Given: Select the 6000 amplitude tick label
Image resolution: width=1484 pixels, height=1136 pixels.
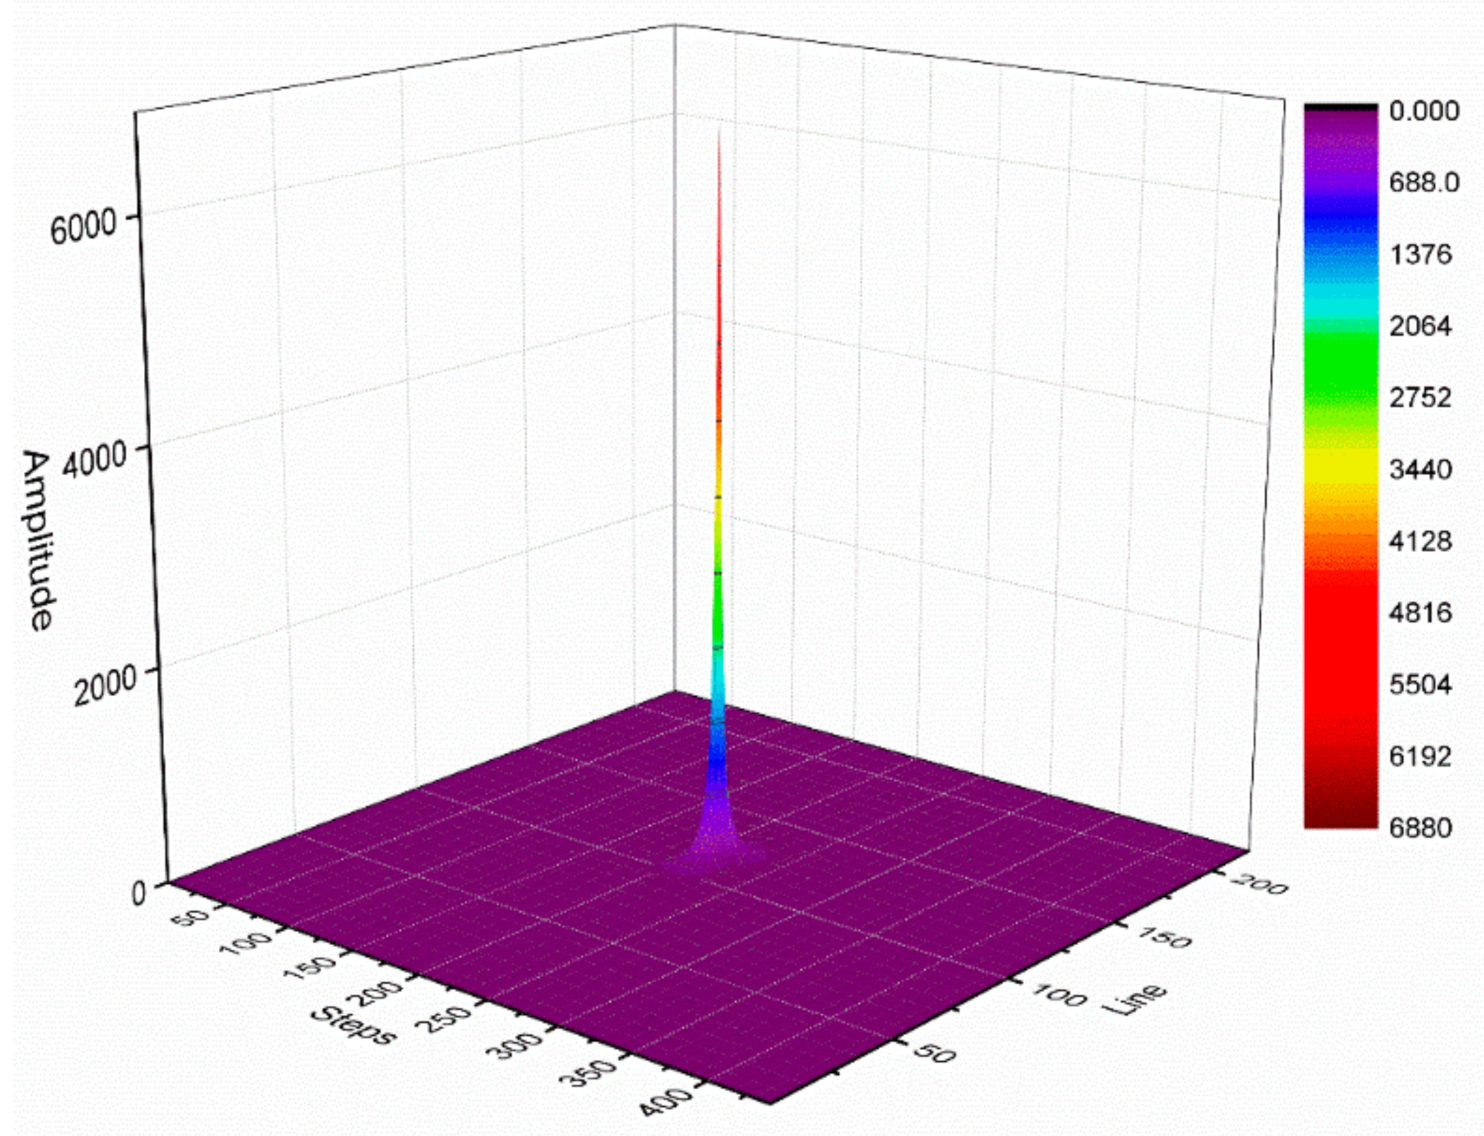Looking at the screenshot, I should (84, 225).
